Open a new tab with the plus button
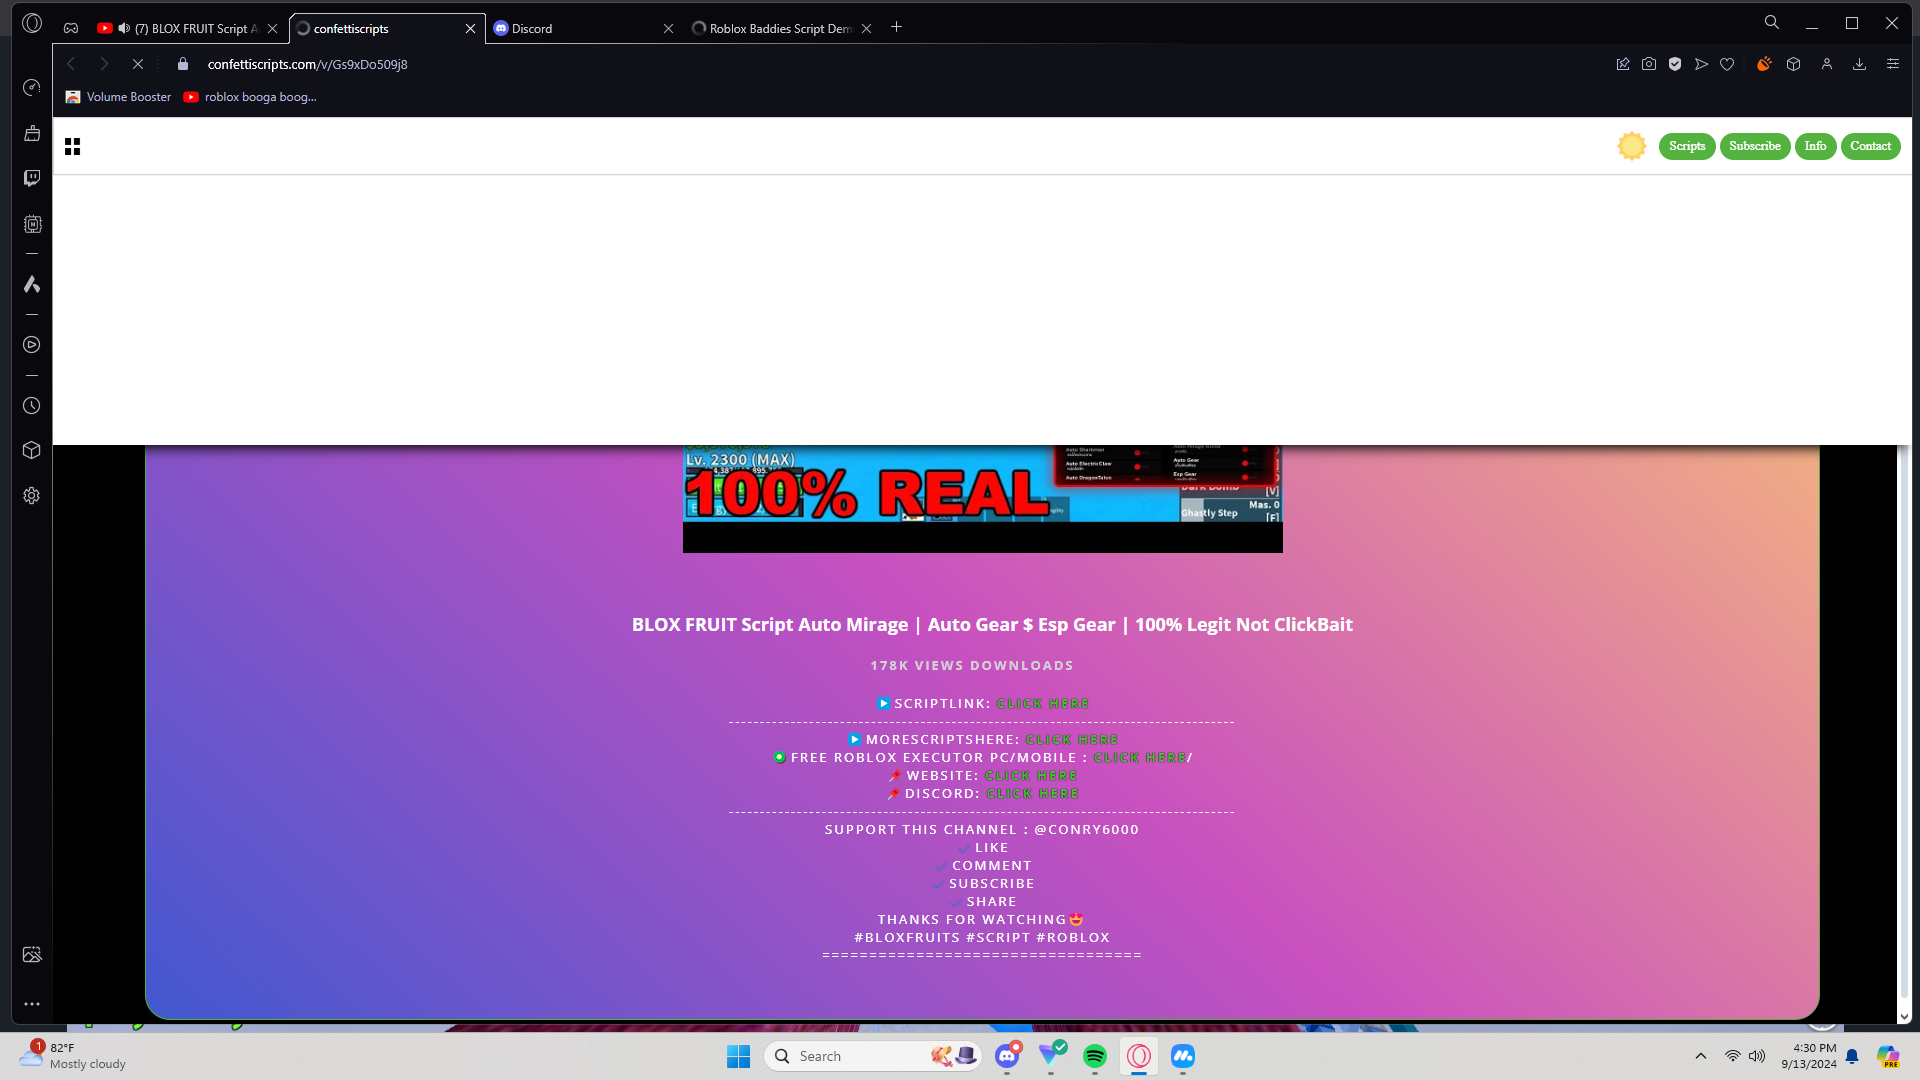Screen dimensions: 1920x1080 click(x=897, y=27)
